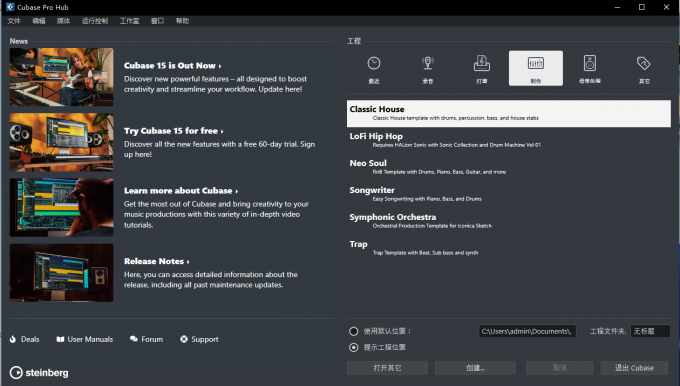Select the Songwriter template
The height and width of the screenshot is (386, 680).
click(x=509, y=194)
